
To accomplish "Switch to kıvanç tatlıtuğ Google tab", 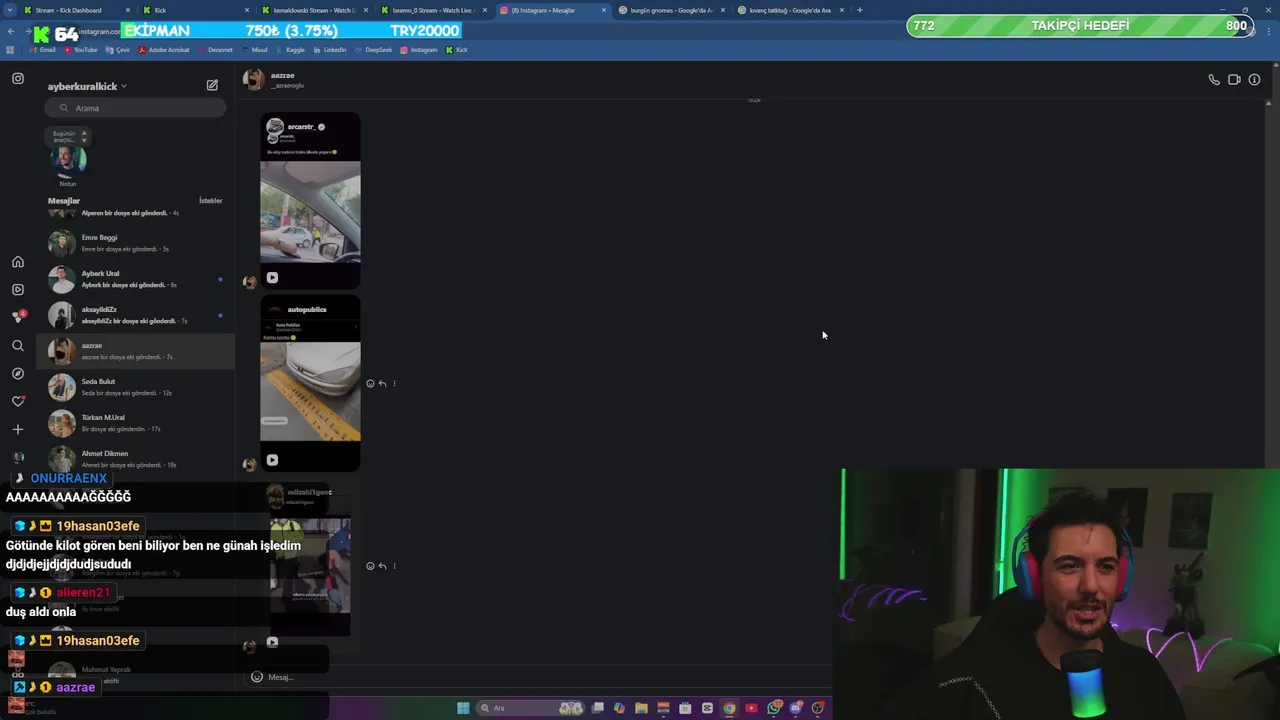I will (790, 10).
